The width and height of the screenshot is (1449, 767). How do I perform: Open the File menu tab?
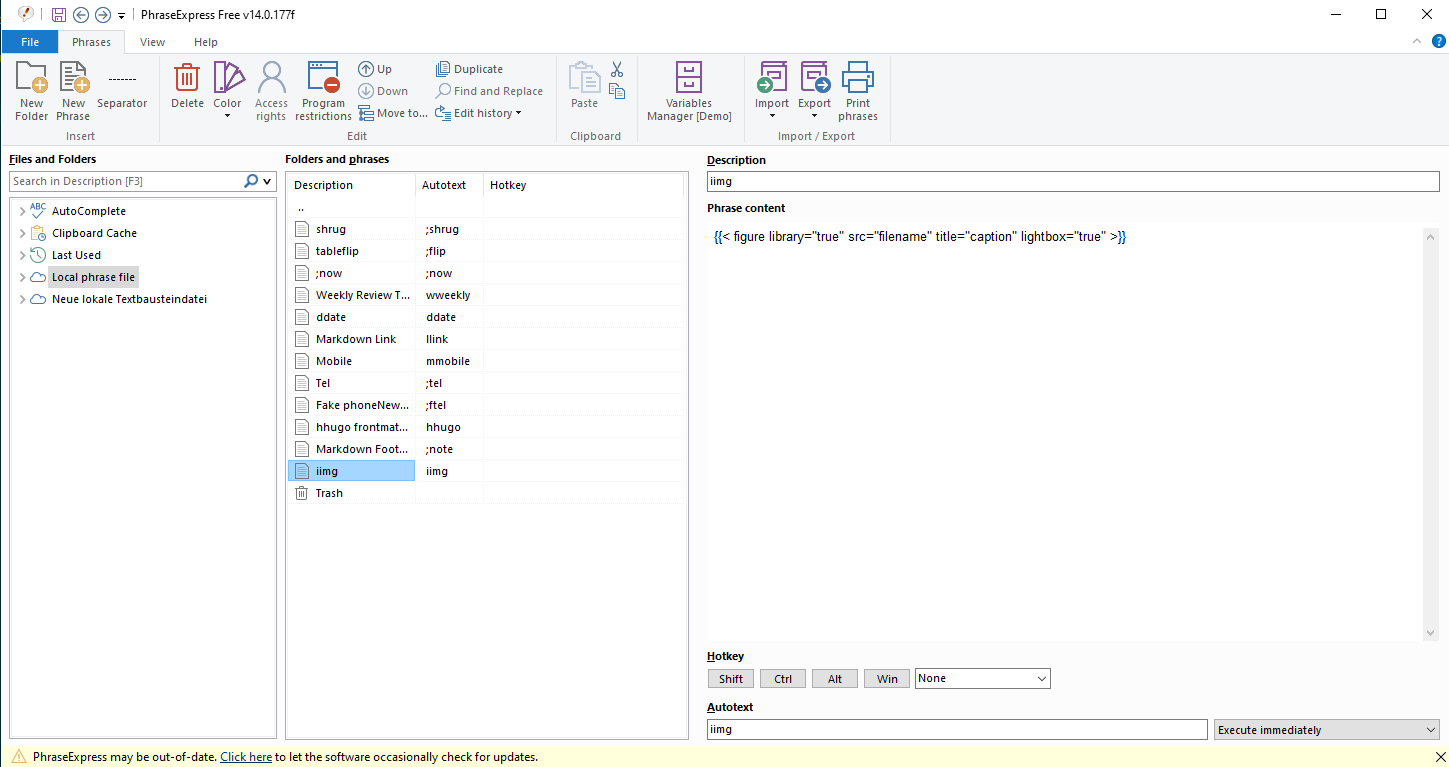pyautogui.click(x=30, y=42)
